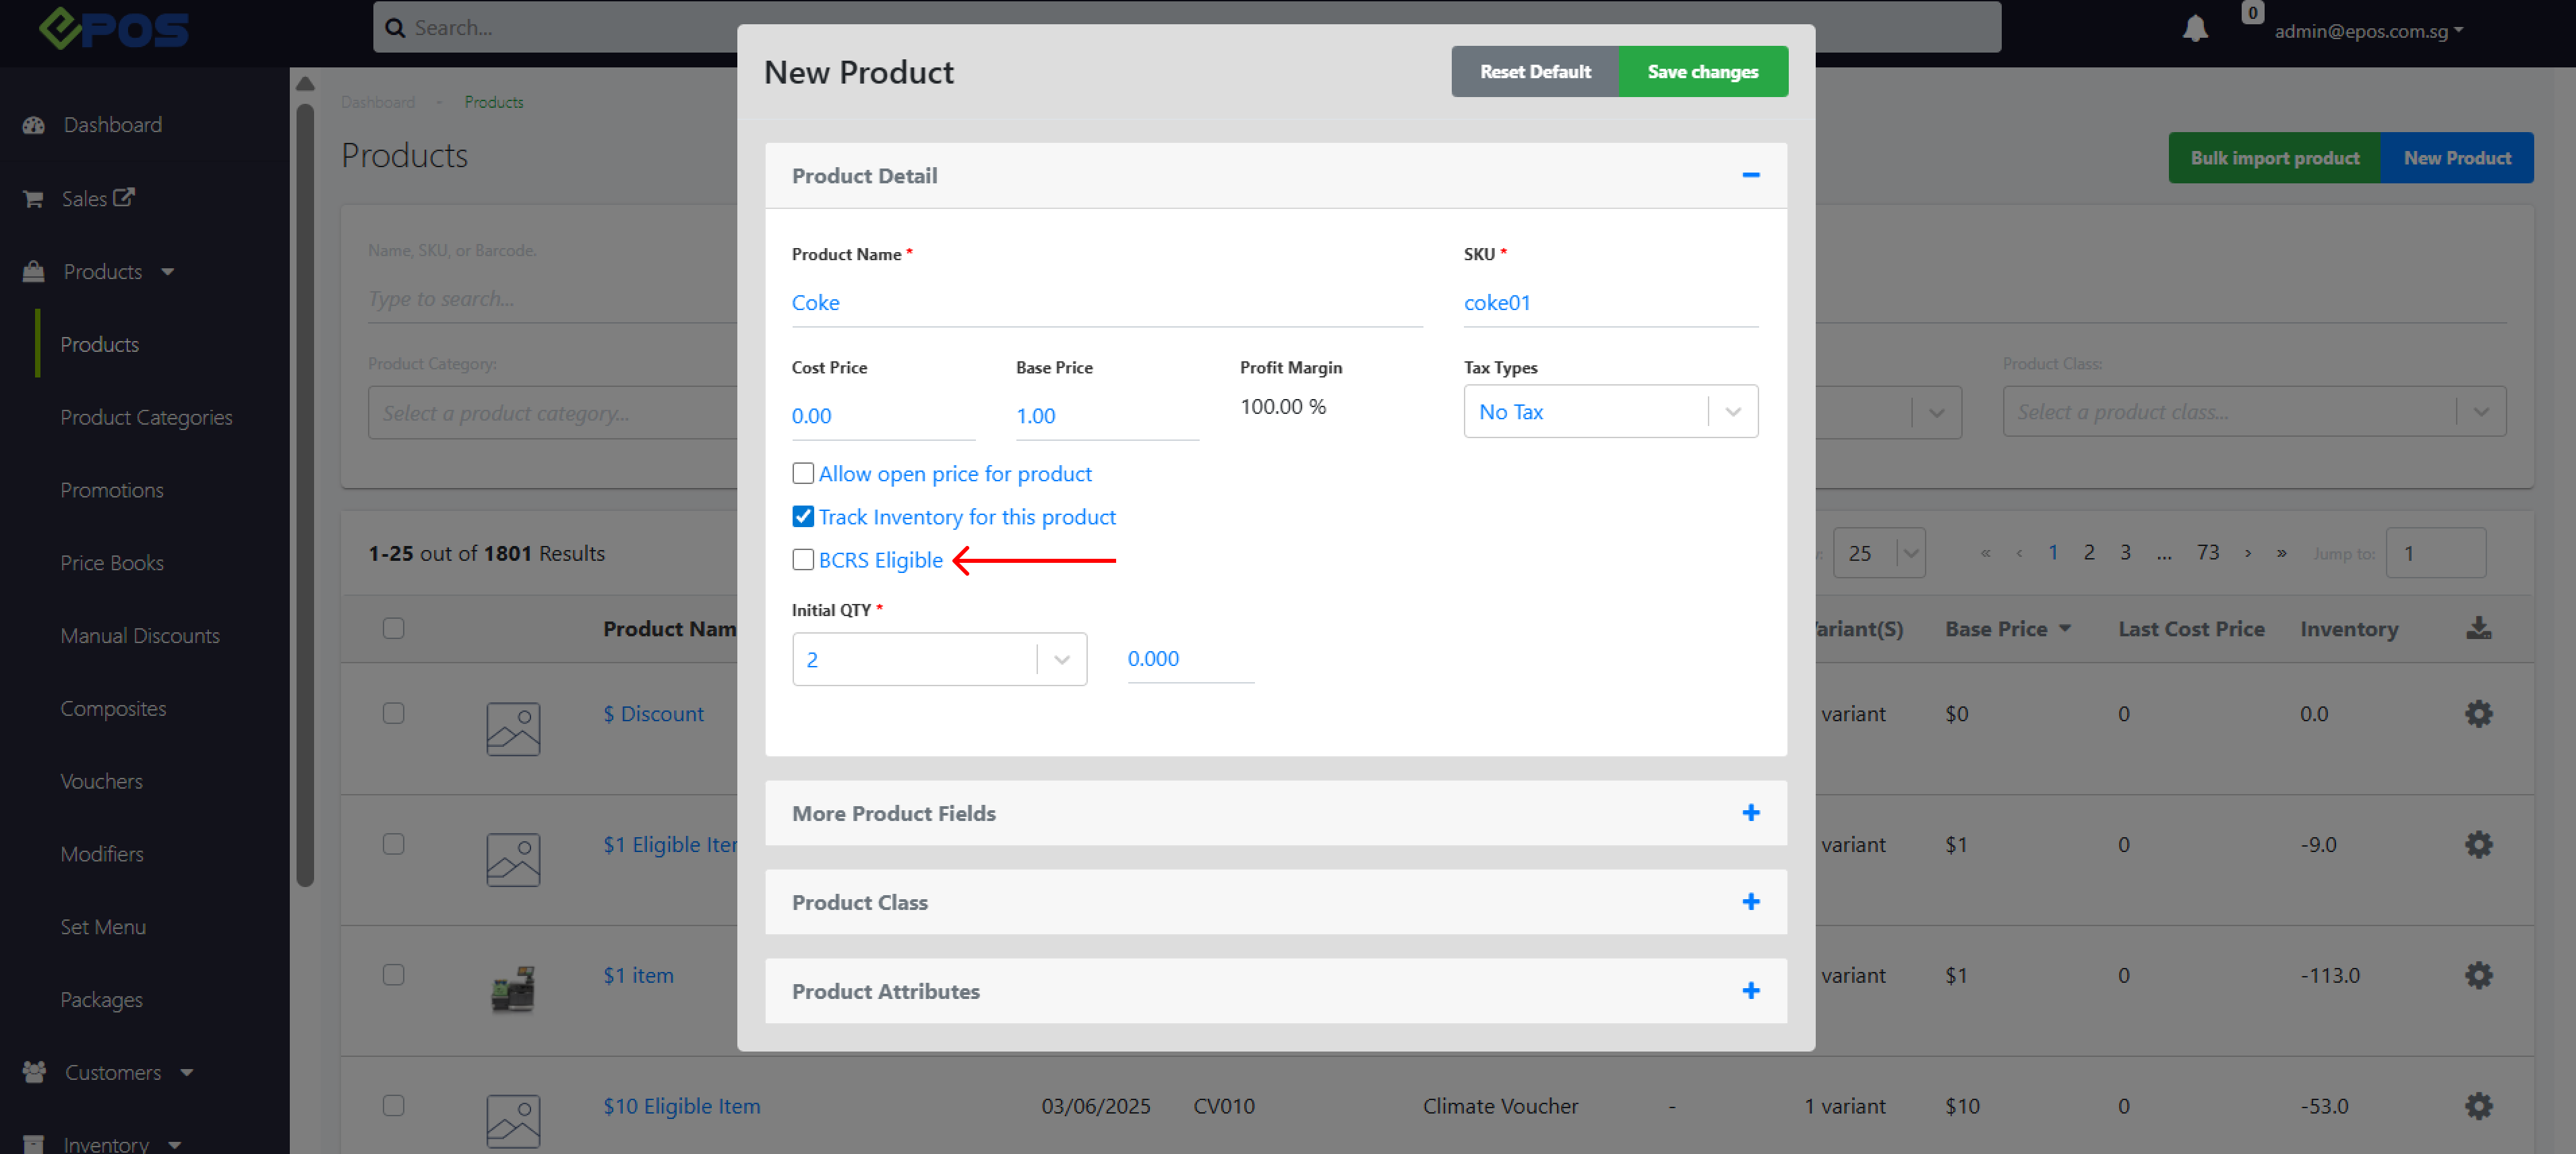This screenshot has height=1154, width=2576.
Task: Click the Sales cart icon in sidebar
Action: 33,199
